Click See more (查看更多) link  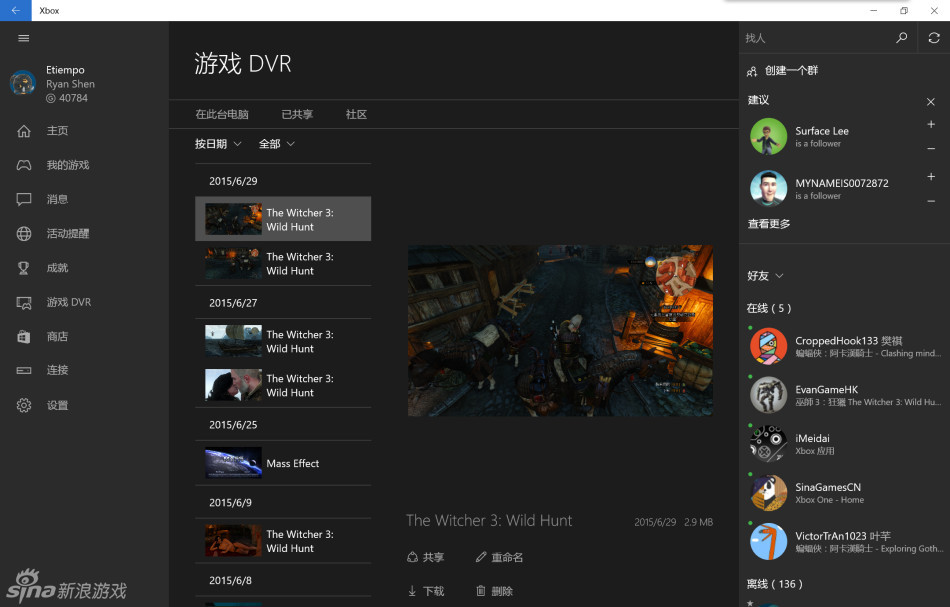coord(769,224)
